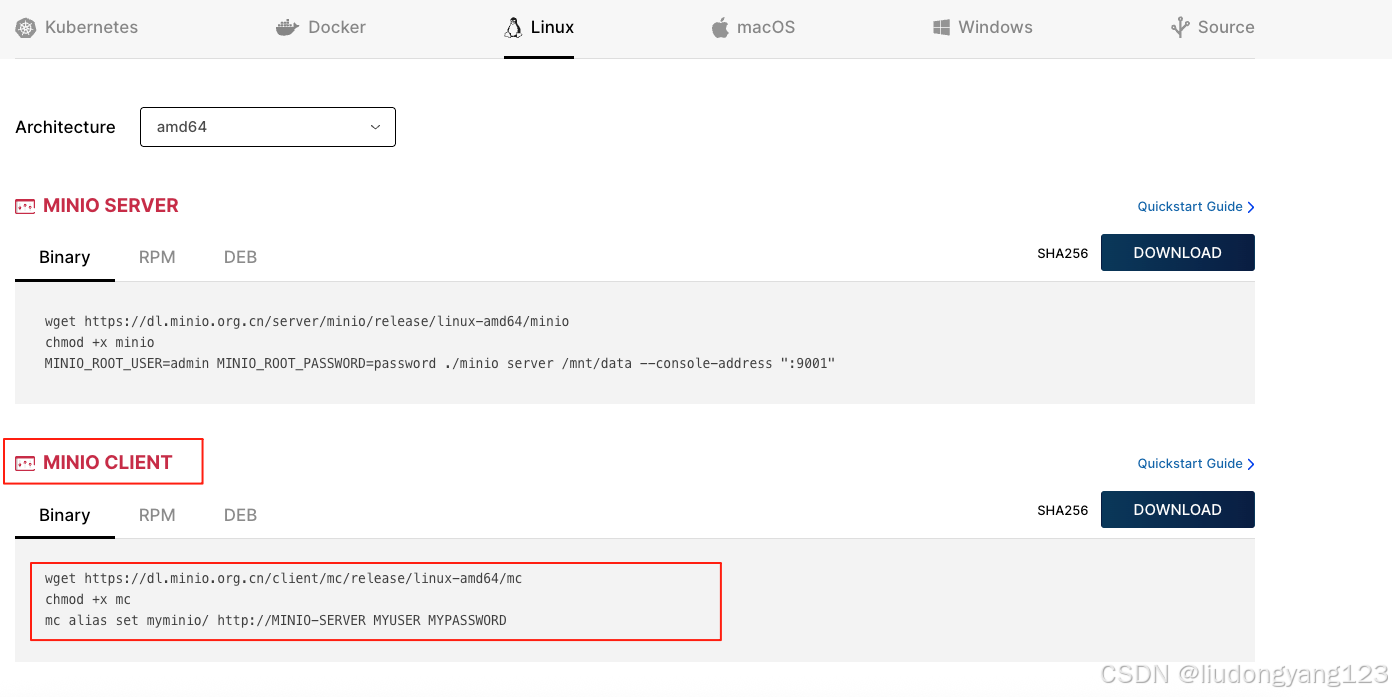Click DOWNLOAD for MinIO Server
Image resolution: width=1392 pixels, height=697 pixels.
tap(1177, 252)
